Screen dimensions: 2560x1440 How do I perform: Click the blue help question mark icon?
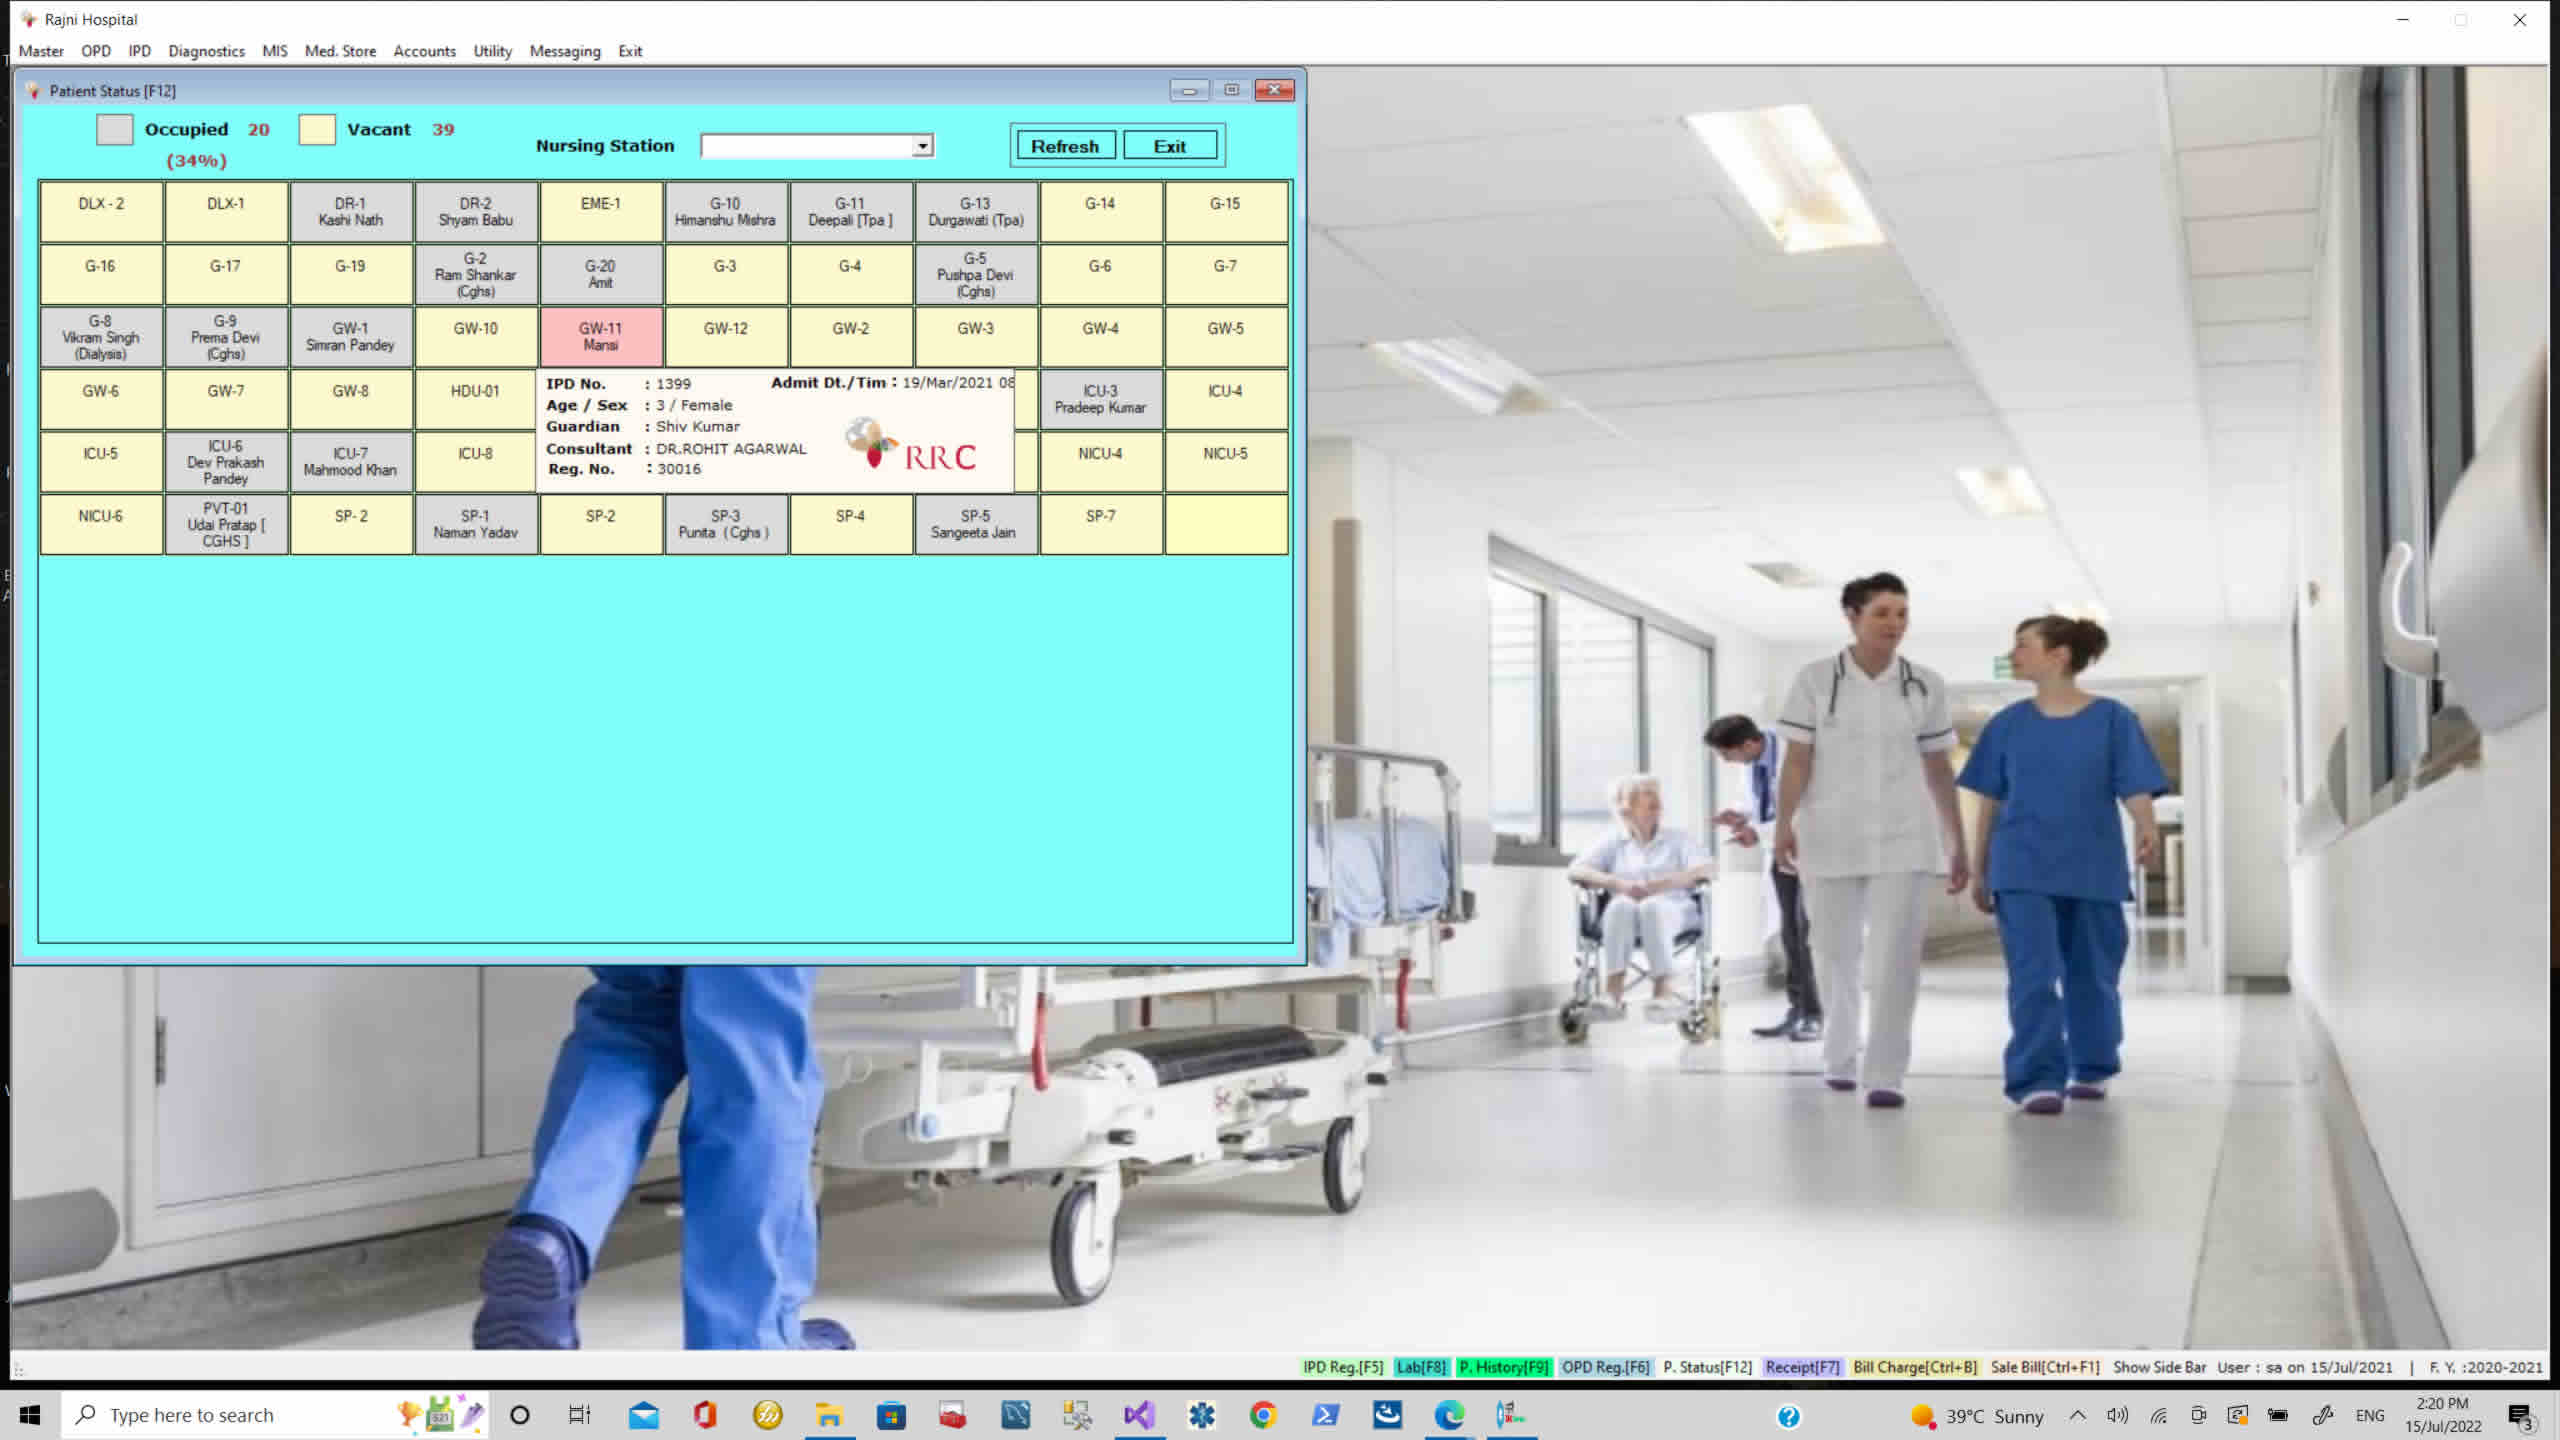[x=1788, y=1416]
